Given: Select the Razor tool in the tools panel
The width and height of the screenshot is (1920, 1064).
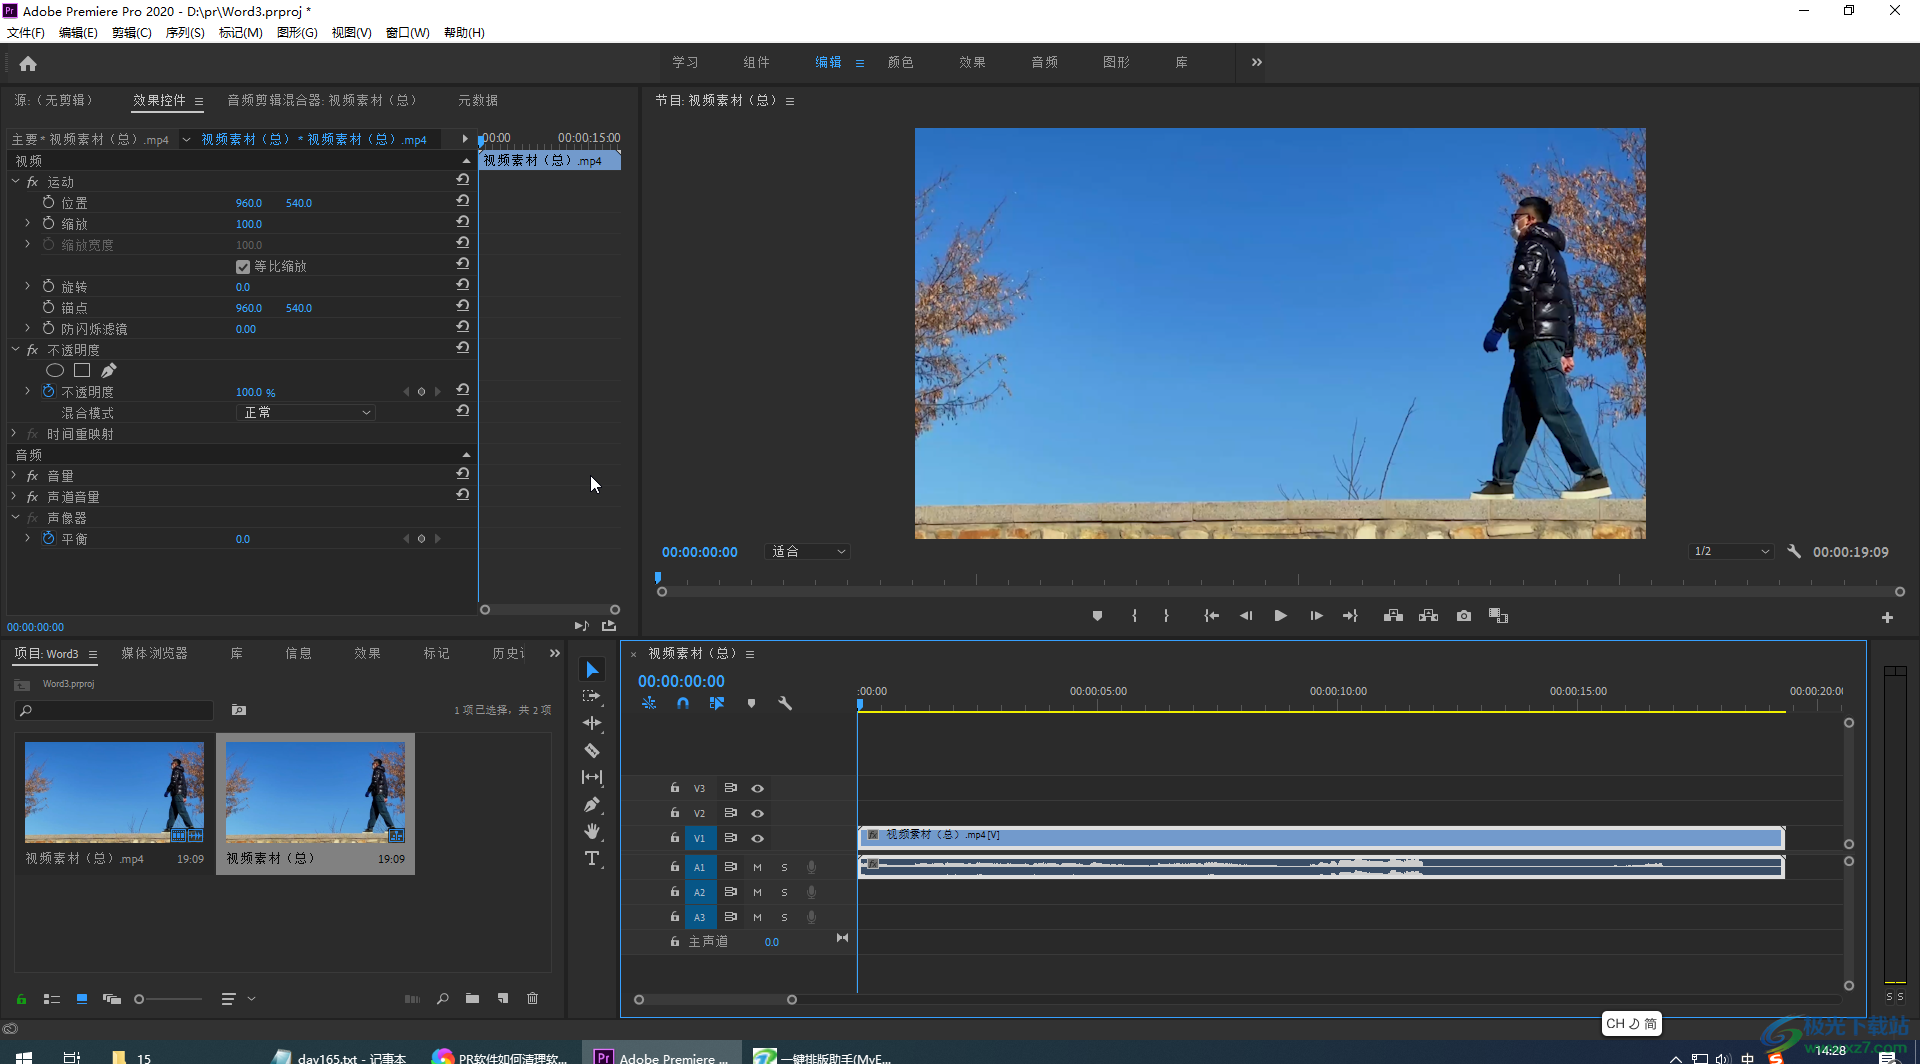Looking at the screenshot, I should point(592,750).
